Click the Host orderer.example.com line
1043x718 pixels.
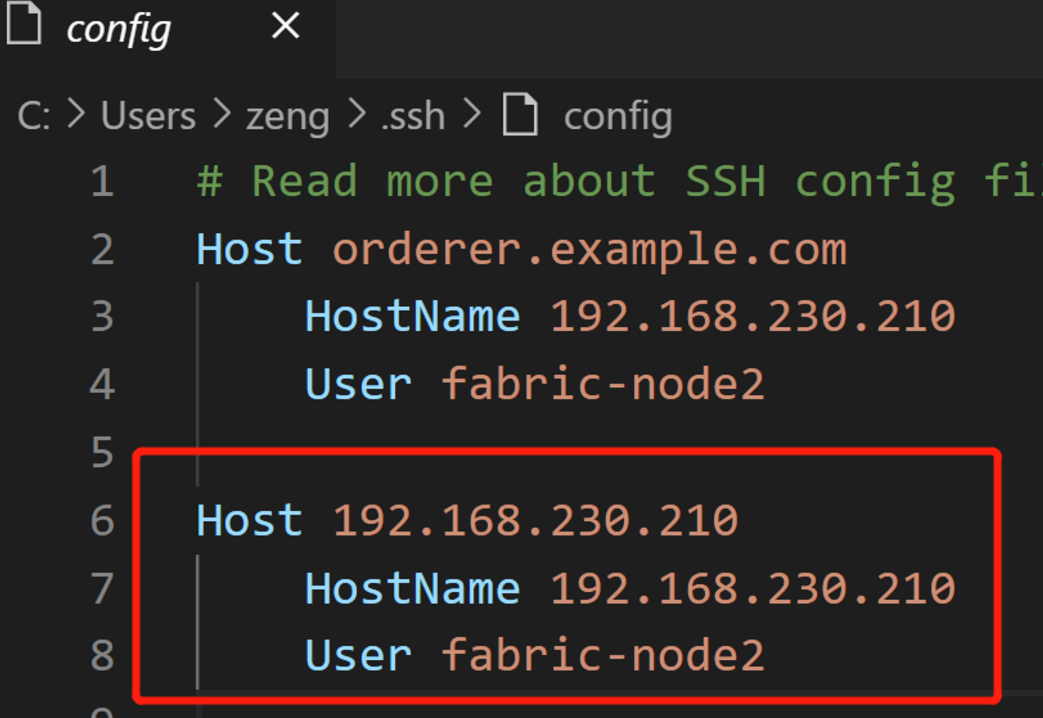[x=518, y=248]
